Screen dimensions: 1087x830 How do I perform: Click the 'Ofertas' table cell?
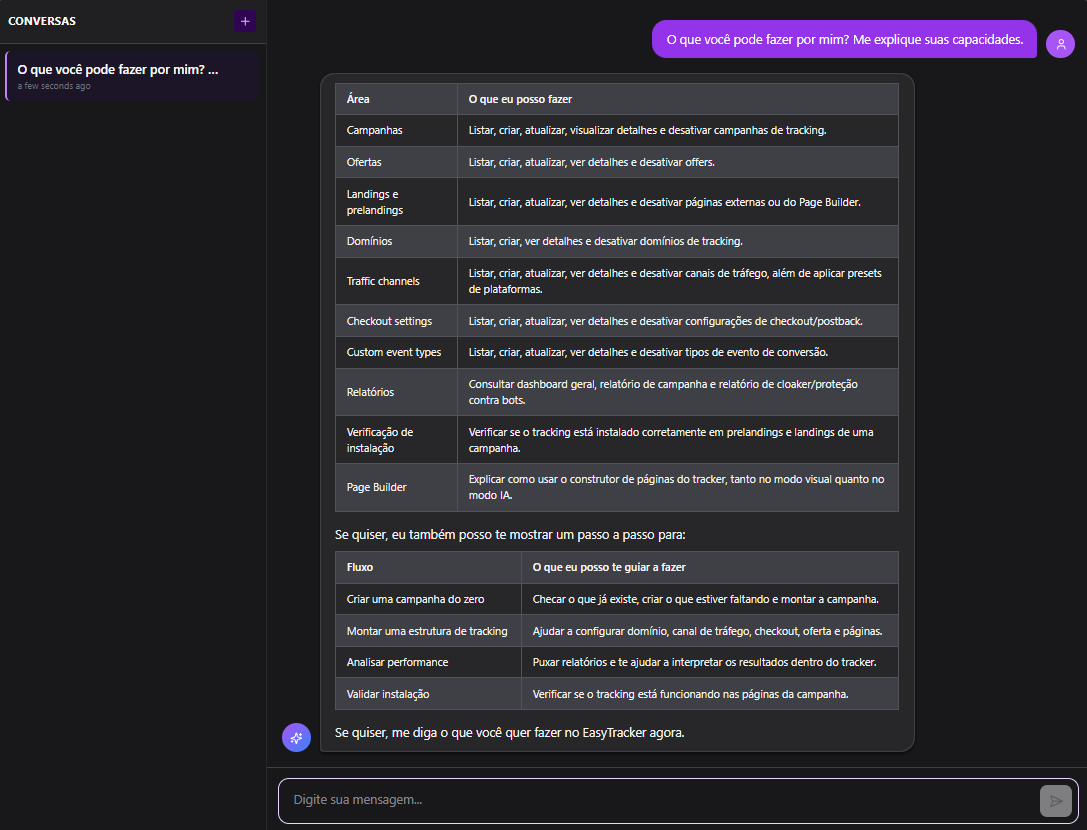[x=396, y=162]
